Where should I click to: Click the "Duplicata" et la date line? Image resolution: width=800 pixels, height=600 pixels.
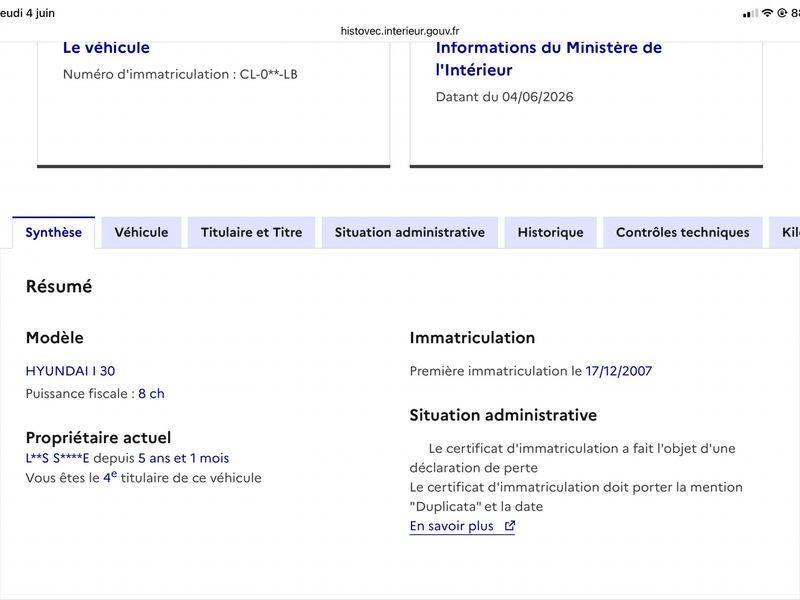coord(476,507)
